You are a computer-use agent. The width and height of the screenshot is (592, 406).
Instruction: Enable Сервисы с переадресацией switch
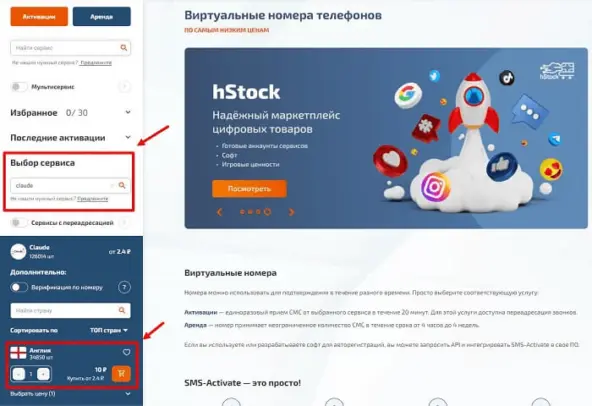coord(19,223)
